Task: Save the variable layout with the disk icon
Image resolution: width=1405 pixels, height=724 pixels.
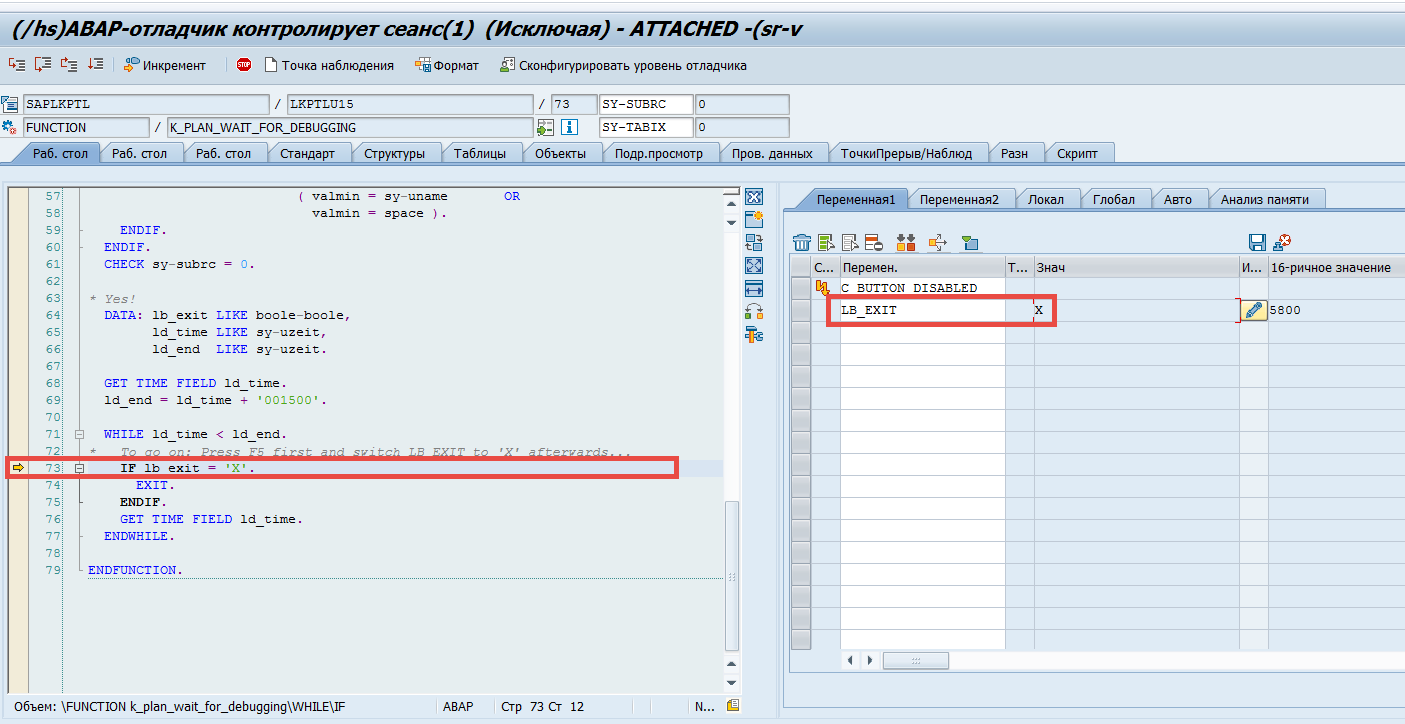Action: click(x=1257, y=240)
